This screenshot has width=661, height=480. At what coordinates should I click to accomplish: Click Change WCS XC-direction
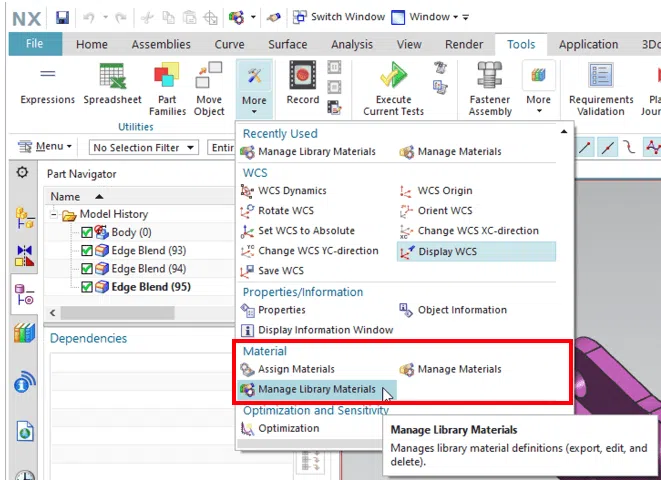469,231
